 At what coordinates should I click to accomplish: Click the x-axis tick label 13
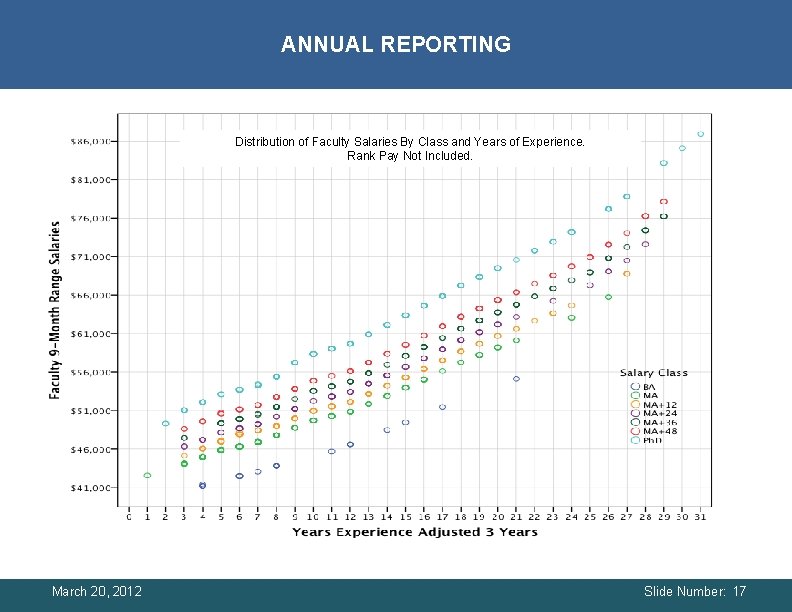pos(369,517)
